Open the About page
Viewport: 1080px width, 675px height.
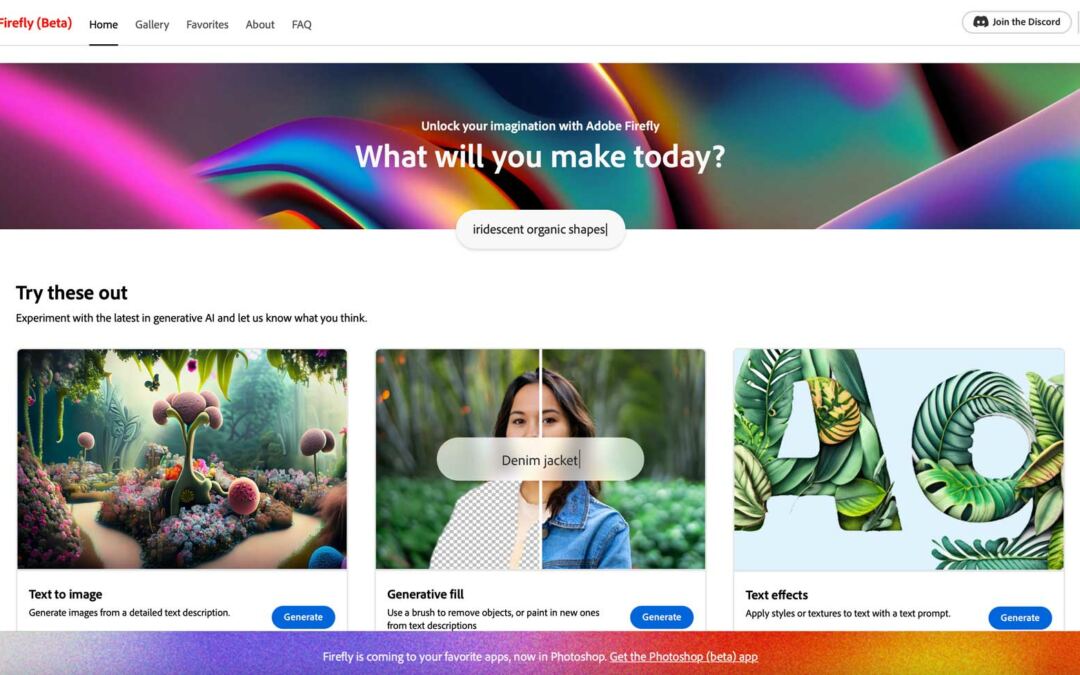[260, 25]
